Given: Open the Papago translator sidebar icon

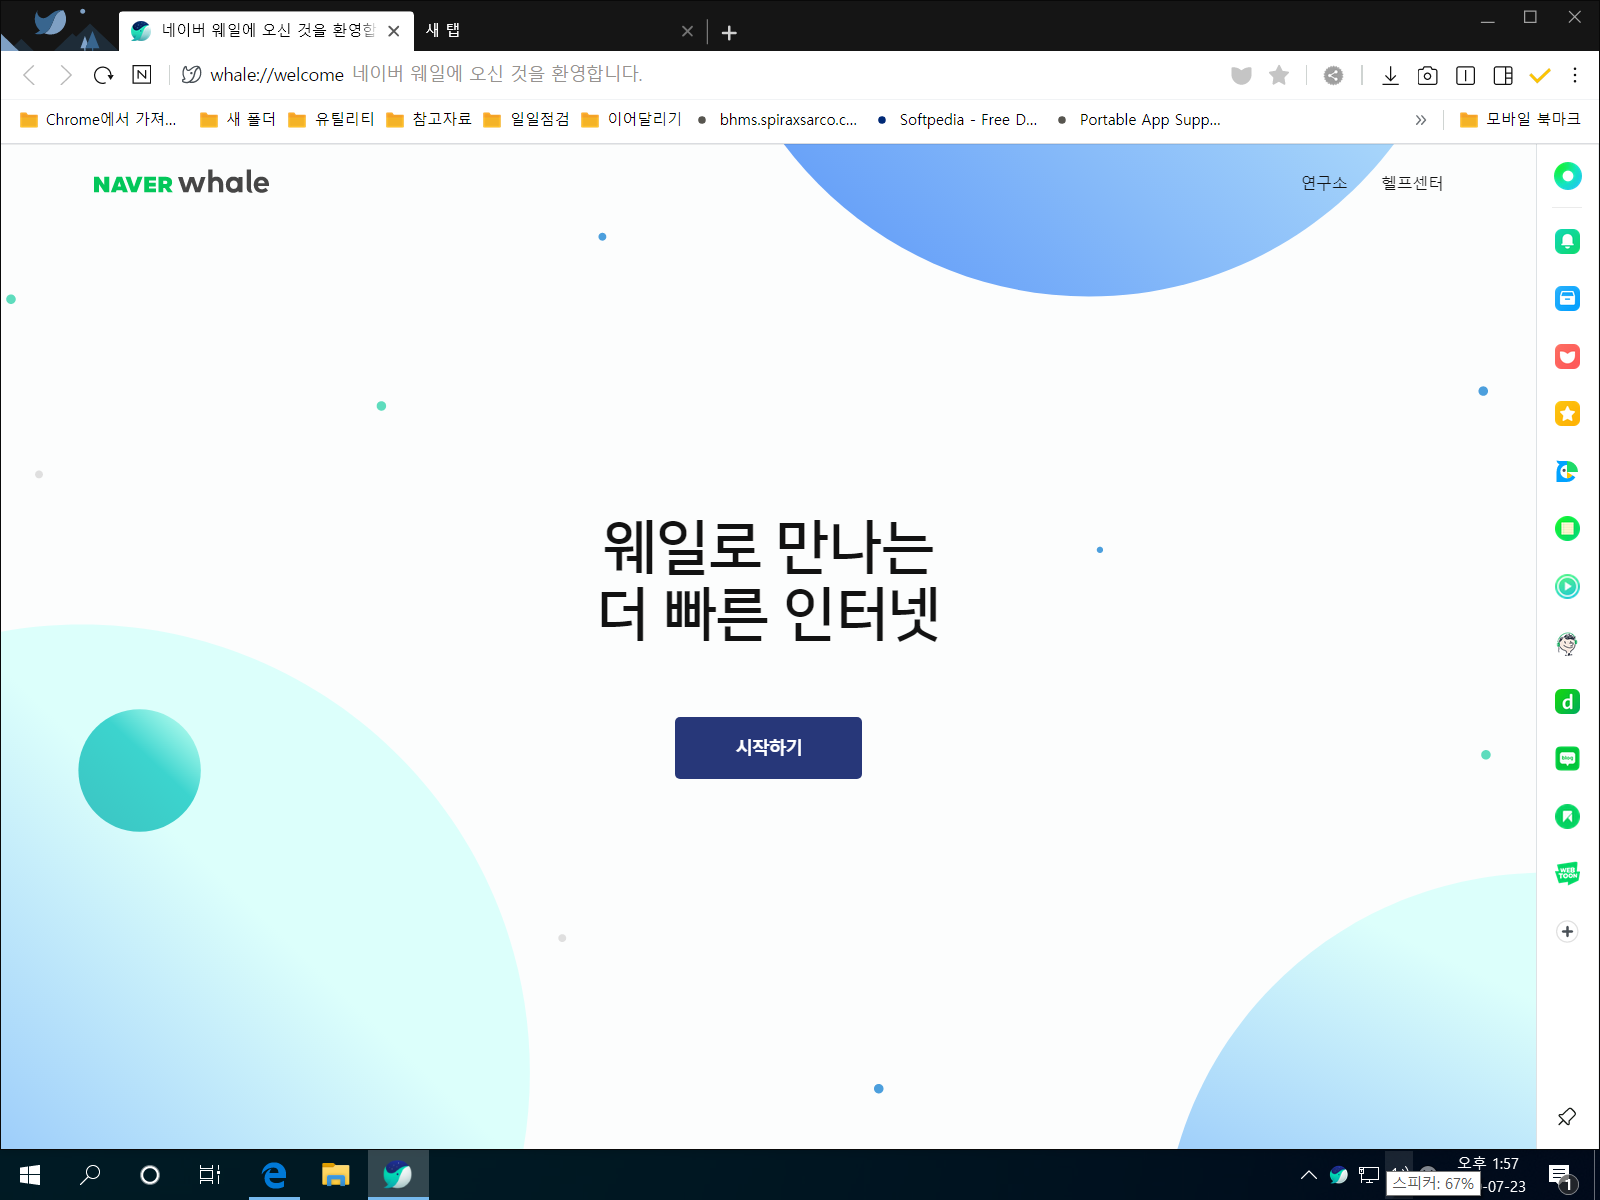Looking at the screenshot, I should (x=1567, y=472).
